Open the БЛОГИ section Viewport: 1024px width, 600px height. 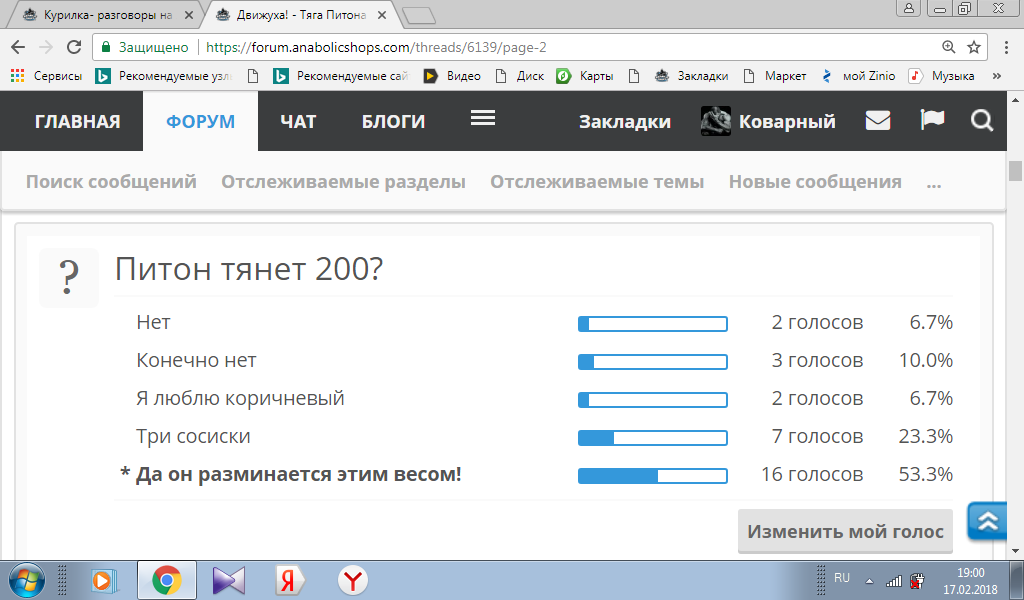pyautogui.click(x=393, y=121)
